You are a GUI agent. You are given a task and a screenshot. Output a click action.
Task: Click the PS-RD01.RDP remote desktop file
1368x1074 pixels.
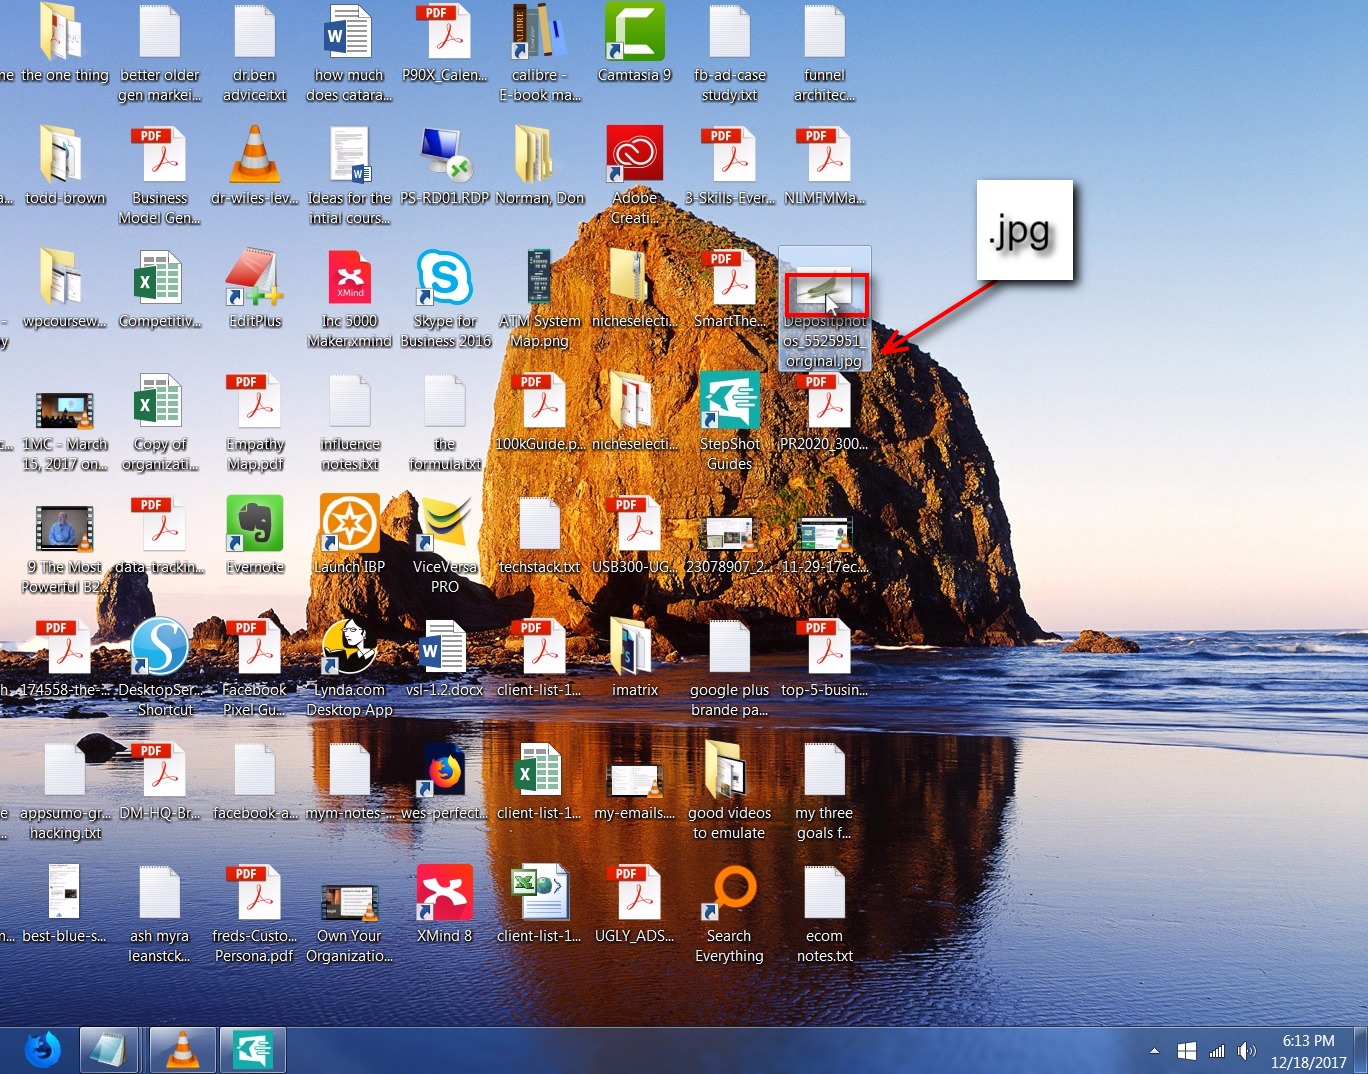tap(445, 159)
